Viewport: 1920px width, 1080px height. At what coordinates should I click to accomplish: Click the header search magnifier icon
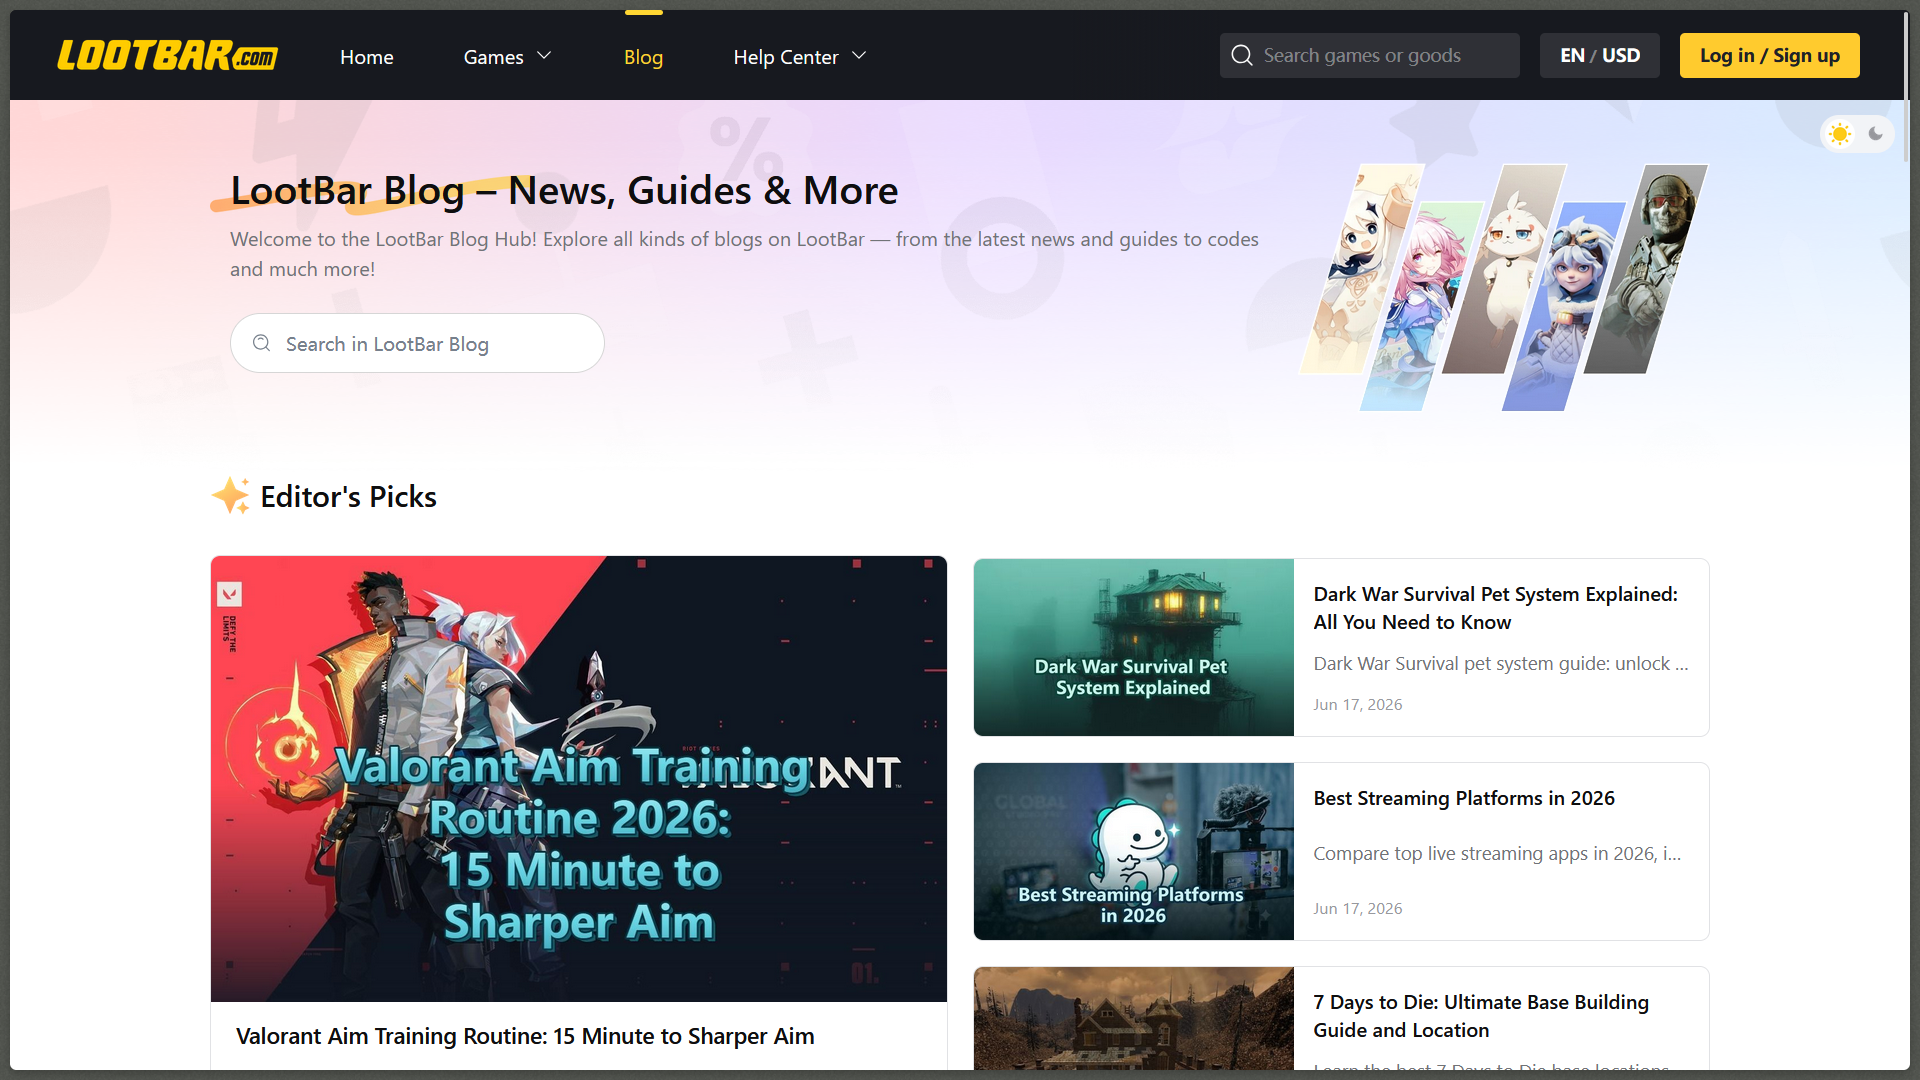click(1242, 55)
